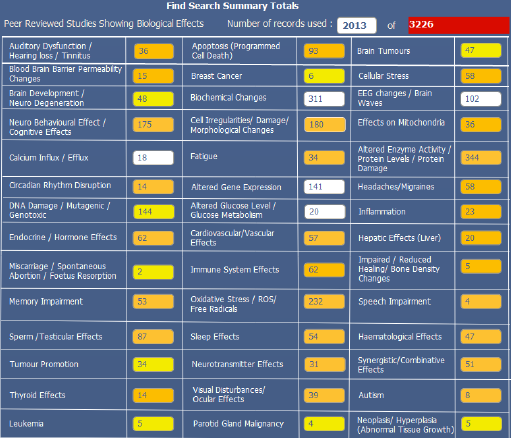The height and width of the screenshot is (438, 511).
Task: Click the Neuro Behavioural Effect label
Action: pos(57,127)
